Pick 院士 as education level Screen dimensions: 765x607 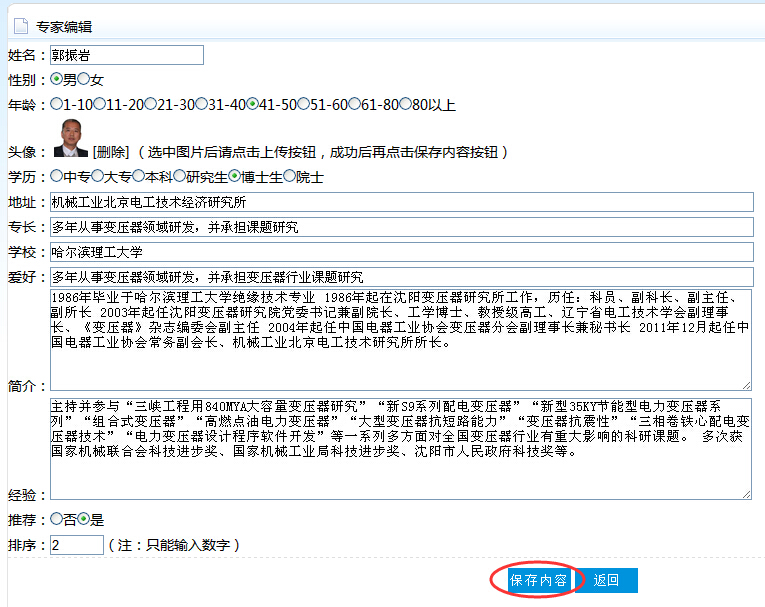coord(290,177)
